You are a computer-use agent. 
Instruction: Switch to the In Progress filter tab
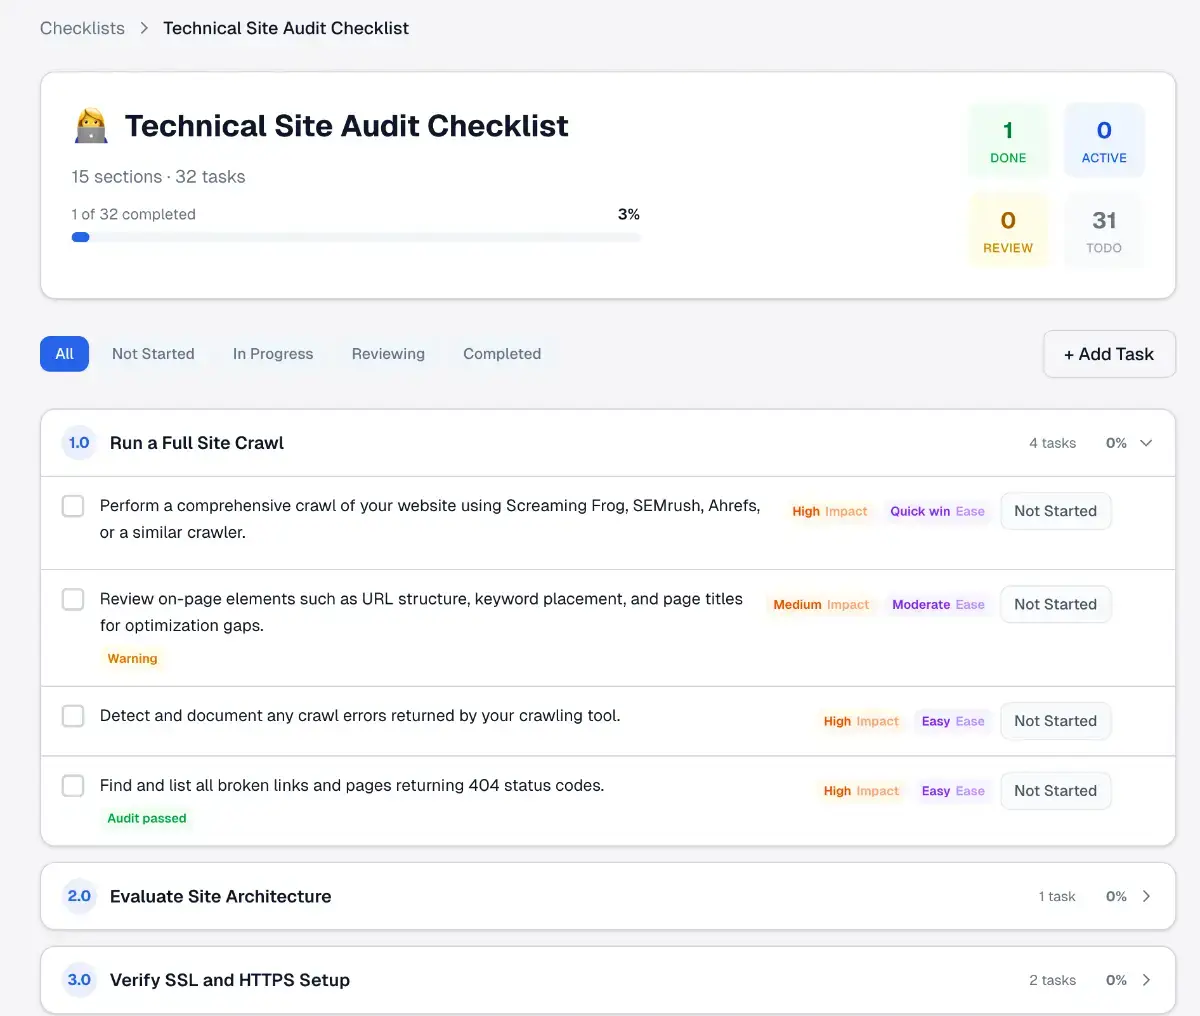(273, 354)
